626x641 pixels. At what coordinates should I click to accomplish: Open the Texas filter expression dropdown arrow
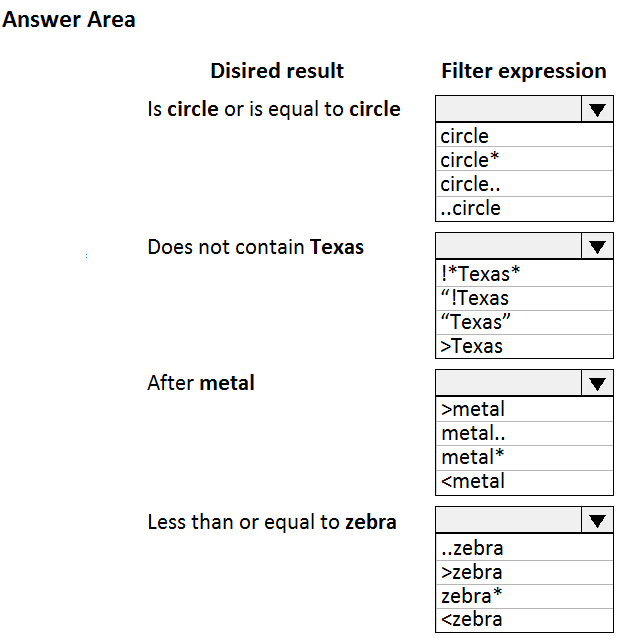click(x=597, y=246)
